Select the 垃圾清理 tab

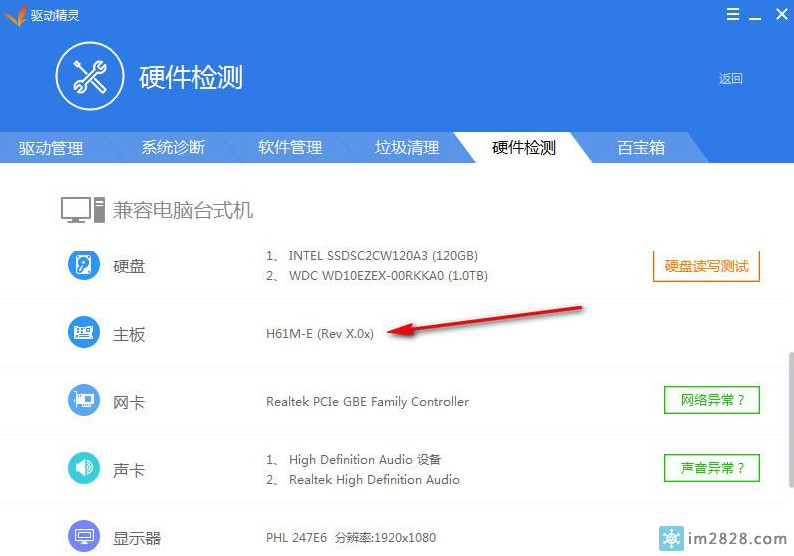(407, 148)
